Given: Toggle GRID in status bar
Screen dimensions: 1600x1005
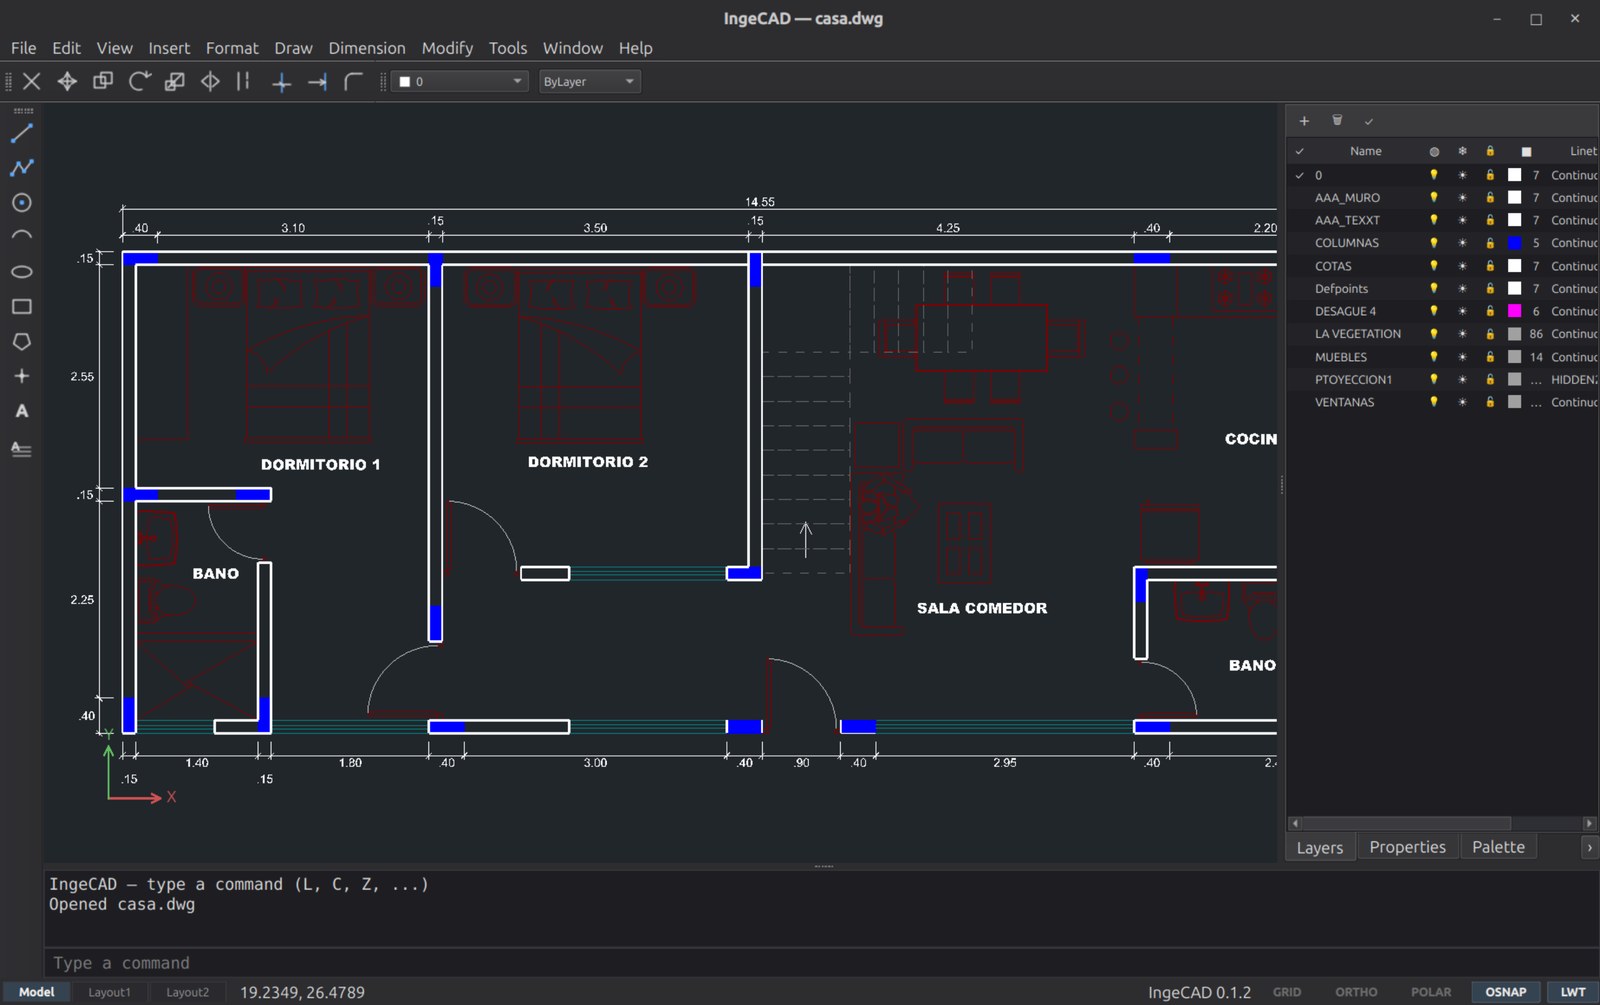Looking at the screenshot, I should pos(1287,992).
